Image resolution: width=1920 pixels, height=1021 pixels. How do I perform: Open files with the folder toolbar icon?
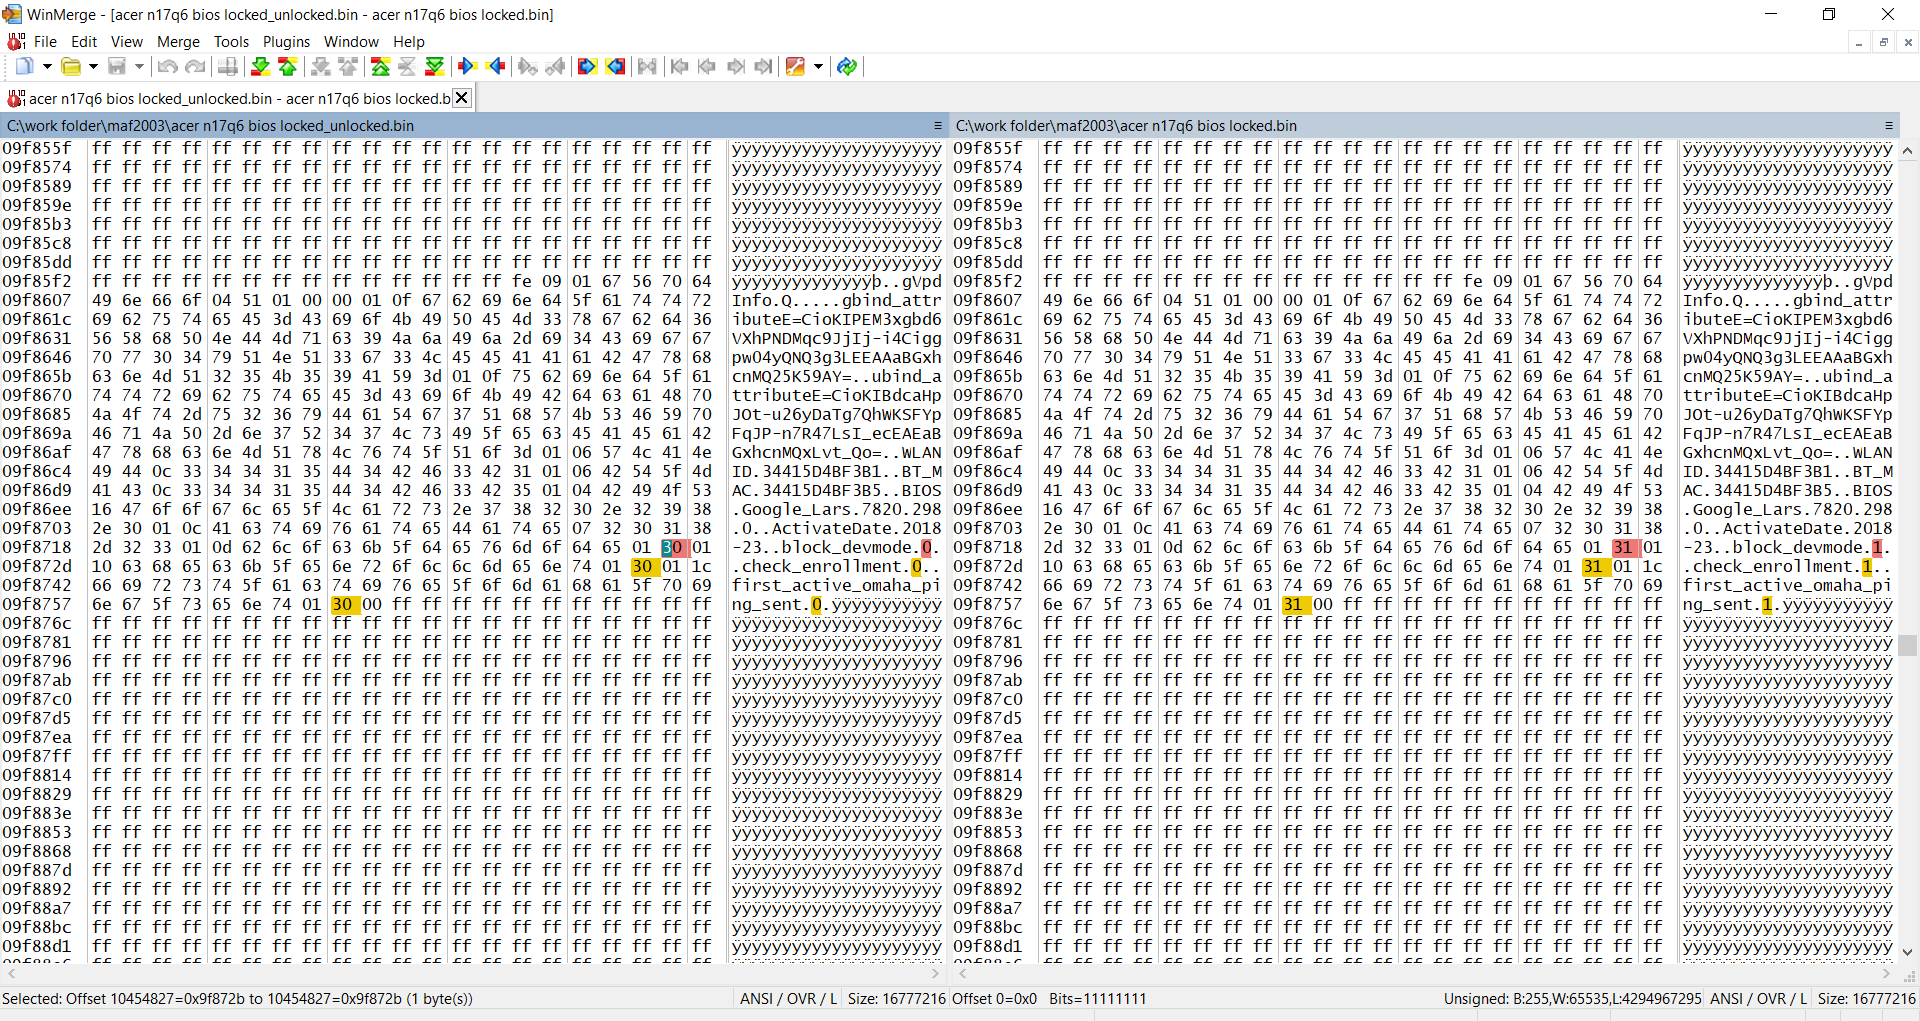tap(71, 67)
